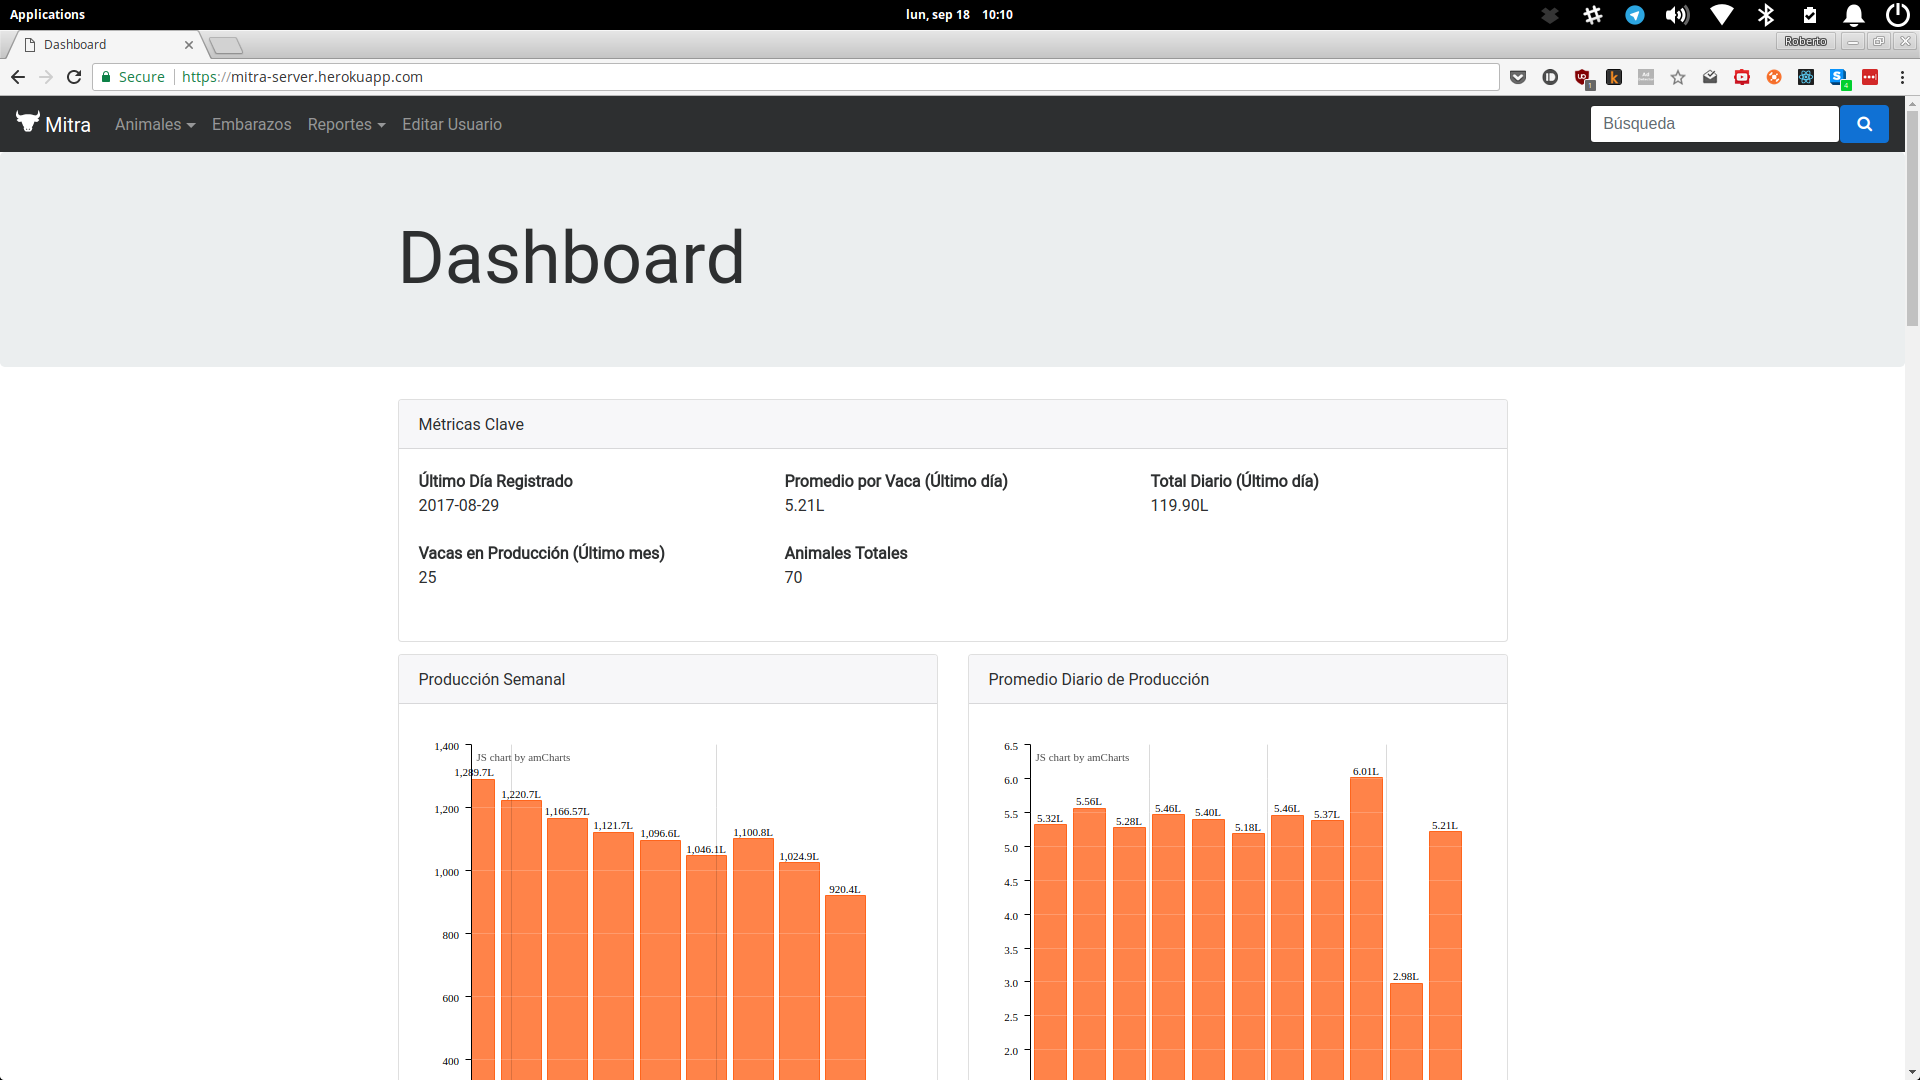The height and width of the screenshot is (1080, 1920).
Task: Click the Vacas en Producción label
Action: (541, 553)
